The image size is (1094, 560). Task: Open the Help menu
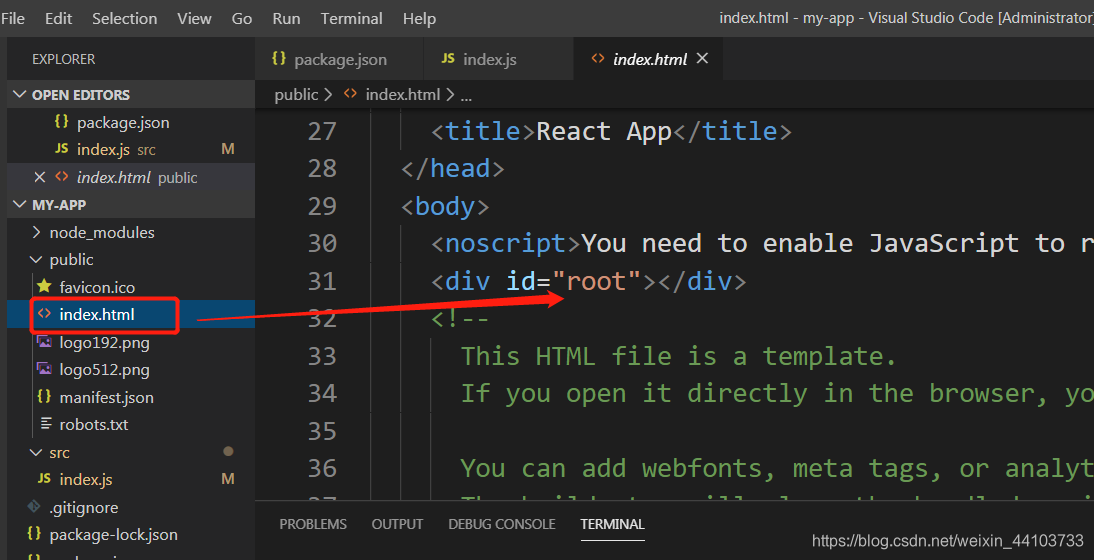419,19
